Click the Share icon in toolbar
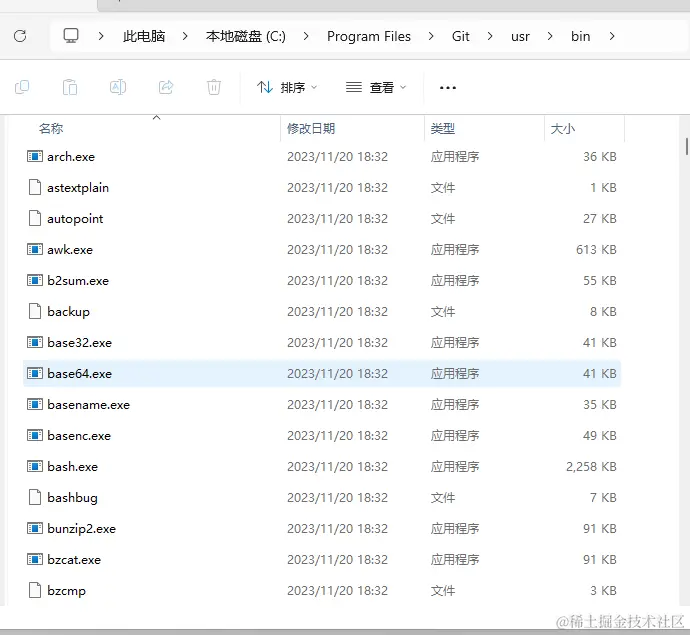Image resolution: width=690 pixels, height=635 pixels. (166, 87)
